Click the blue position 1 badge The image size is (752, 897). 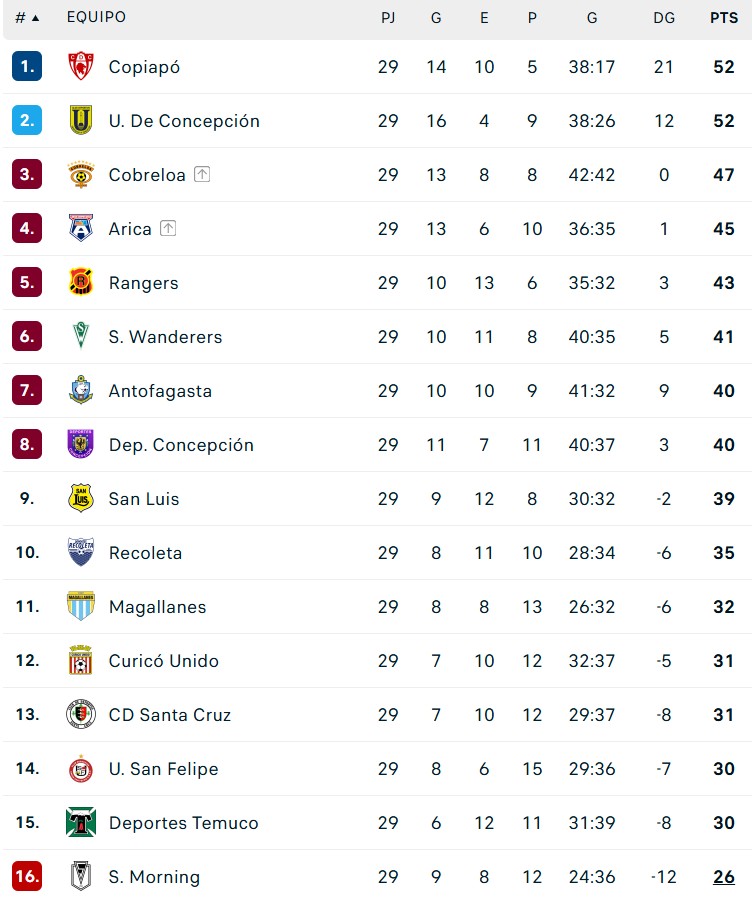coord(27,67)
